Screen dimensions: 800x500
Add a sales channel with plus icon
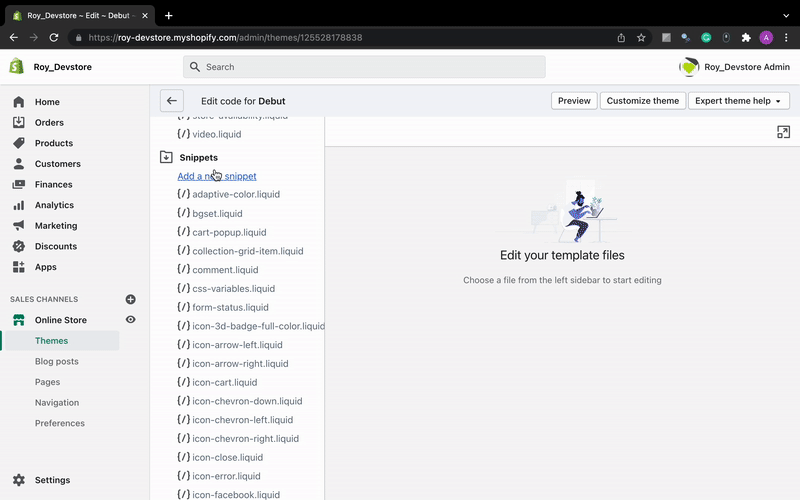pos(131,299)
